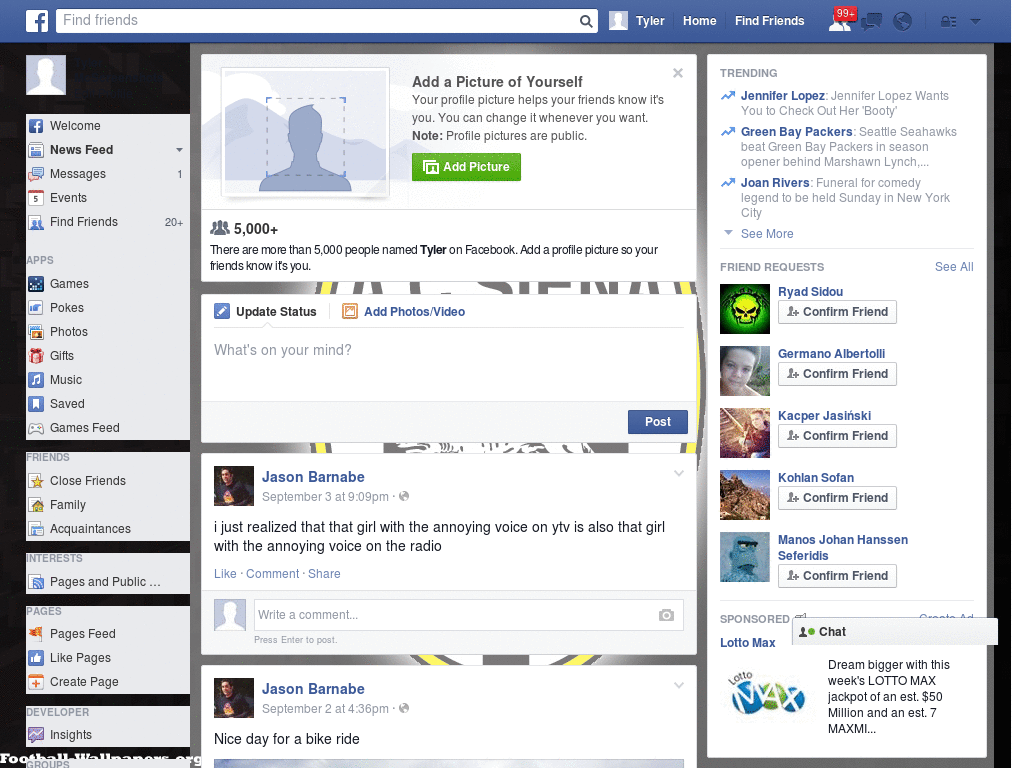The height and width of the screenshot is (768, 1024).
Task: Confirm Manos Johan Hanssen Seferidis request
Action: tap(837, 576)
